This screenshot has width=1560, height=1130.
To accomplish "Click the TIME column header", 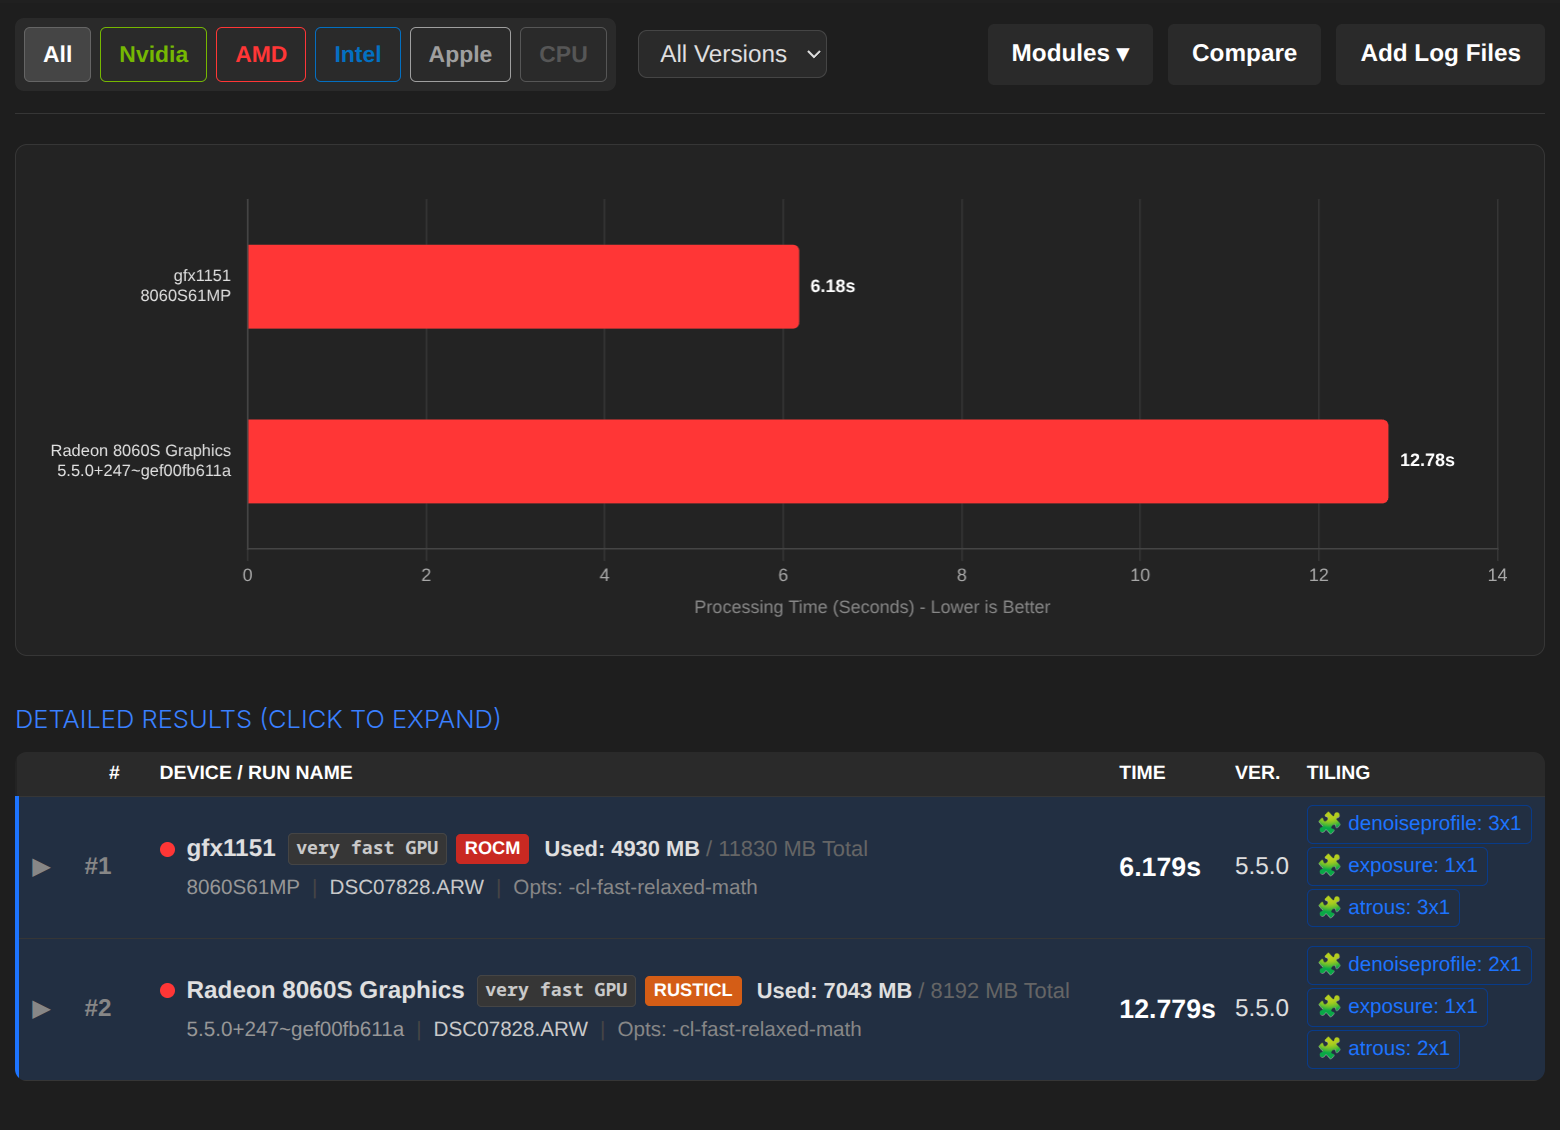I will 1142,773.
